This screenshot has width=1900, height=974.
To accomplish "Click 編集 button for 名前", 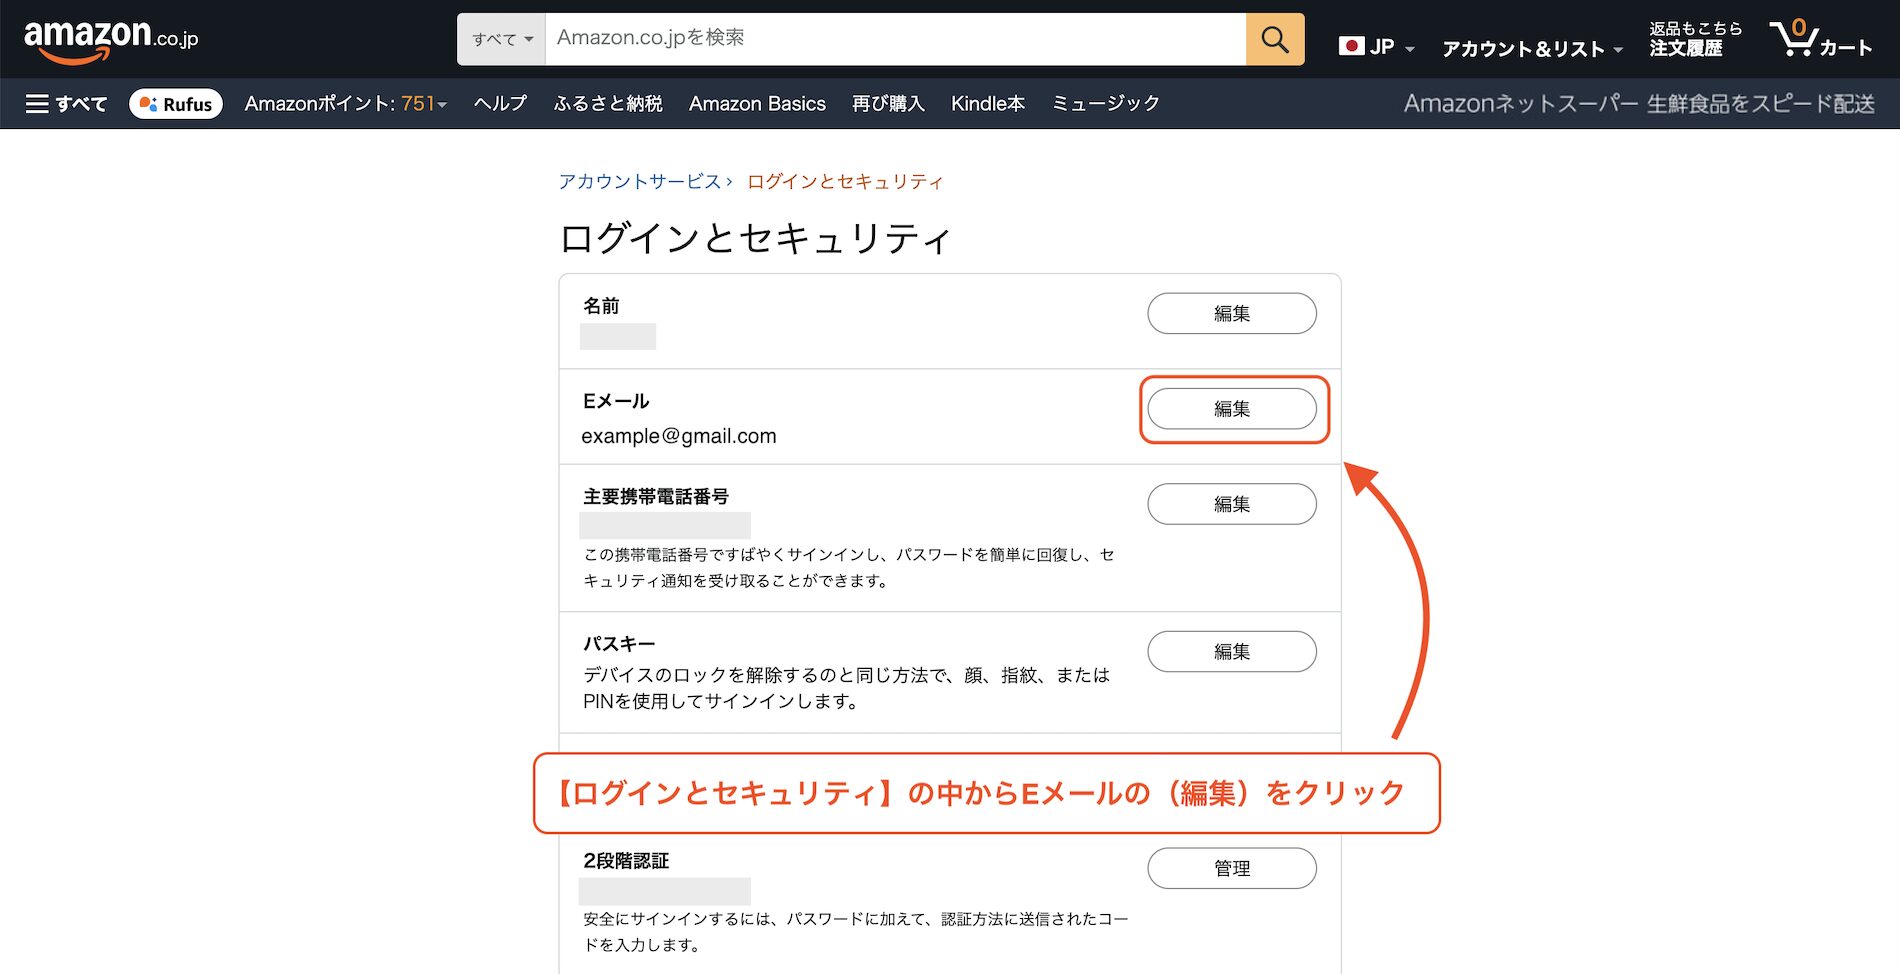I will coord(1231,313).
